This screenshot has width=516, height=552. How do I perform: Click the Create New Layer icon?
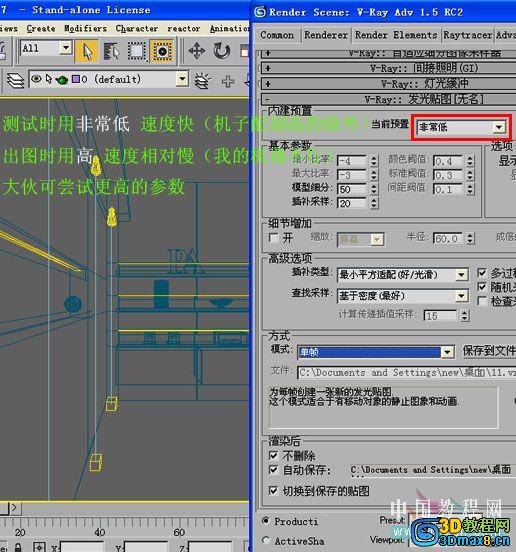point(202,81)
